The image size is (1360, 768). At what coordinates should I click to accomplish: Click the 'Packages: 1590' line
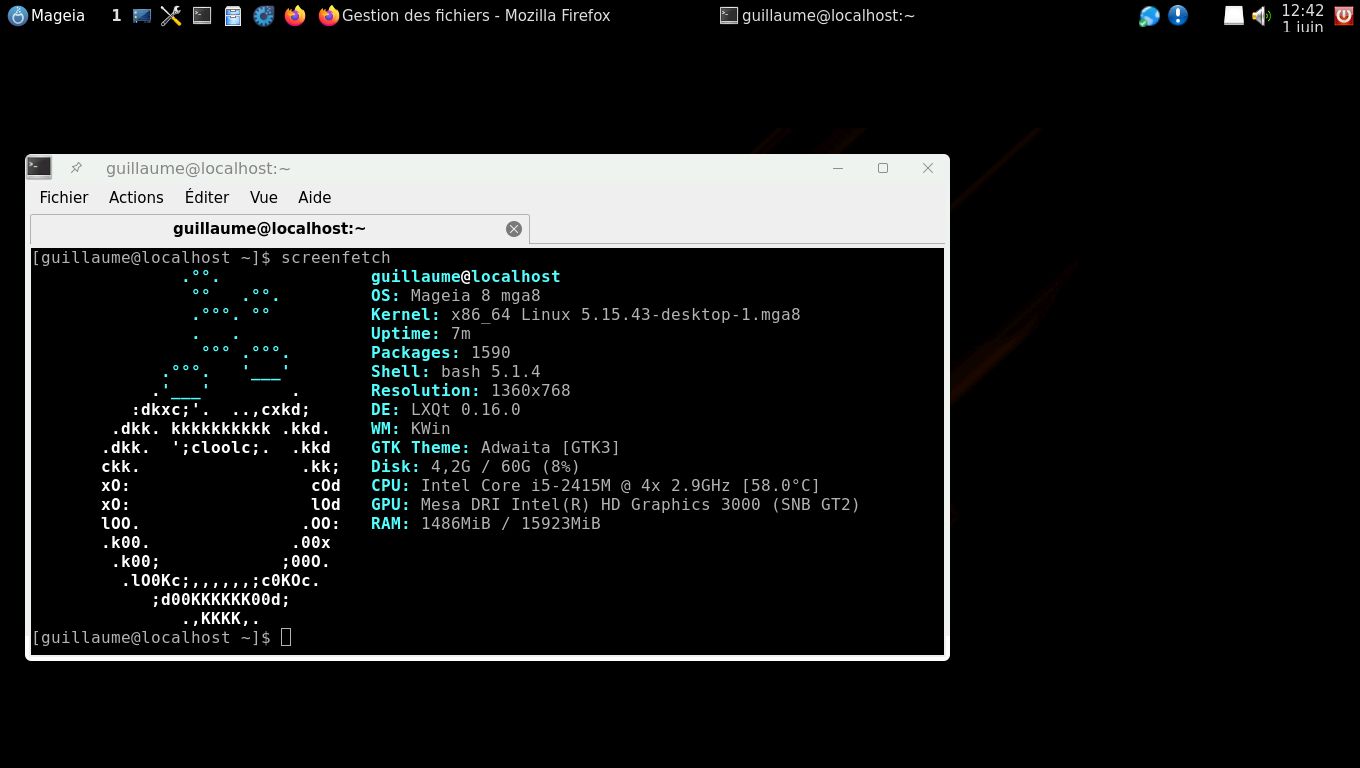441,352
